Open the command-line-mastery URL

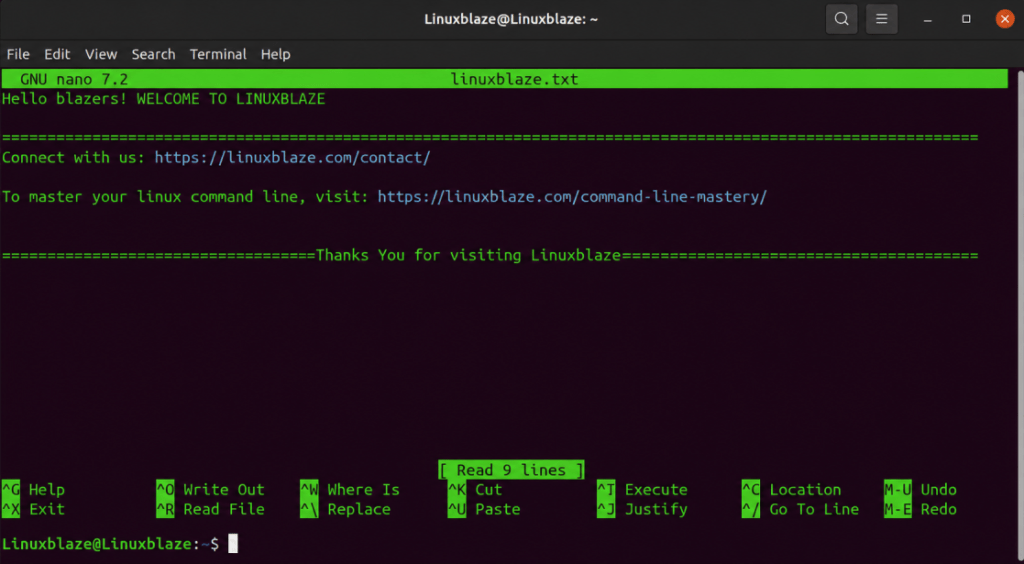point(572,196)
